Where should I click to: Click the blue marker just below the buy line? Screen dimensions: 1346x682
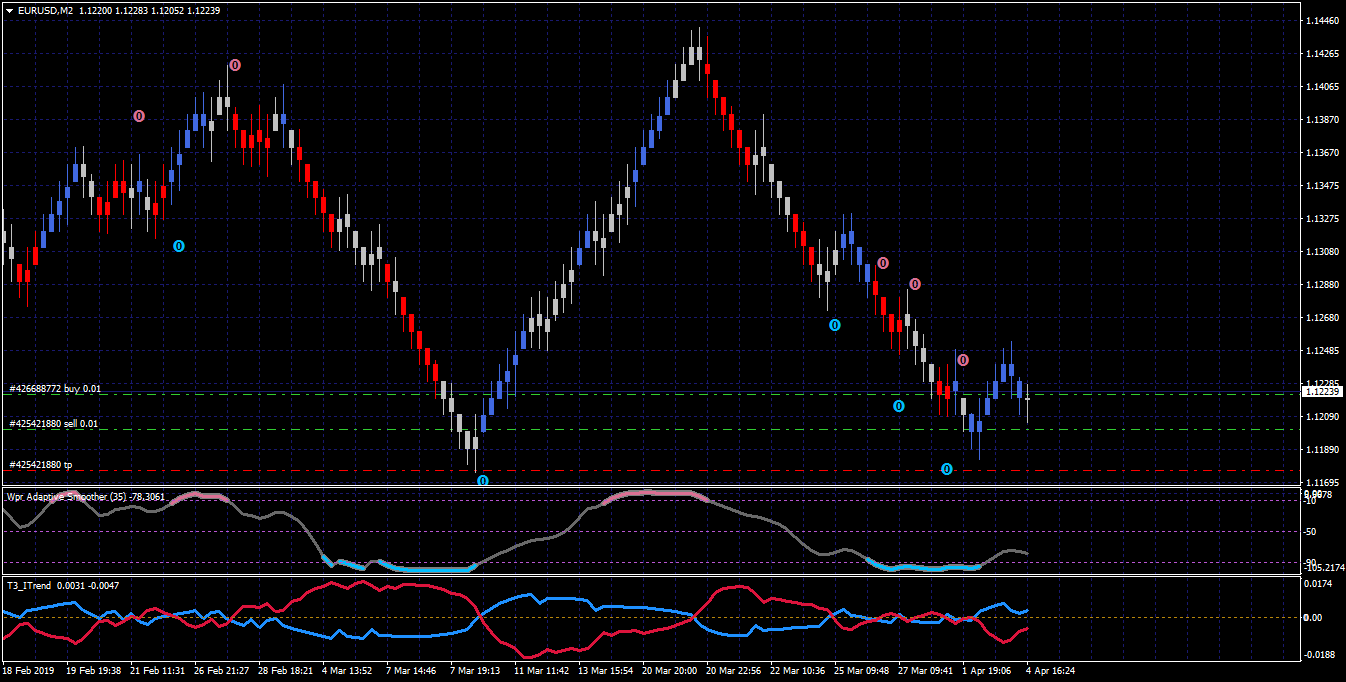coord(899,406)
